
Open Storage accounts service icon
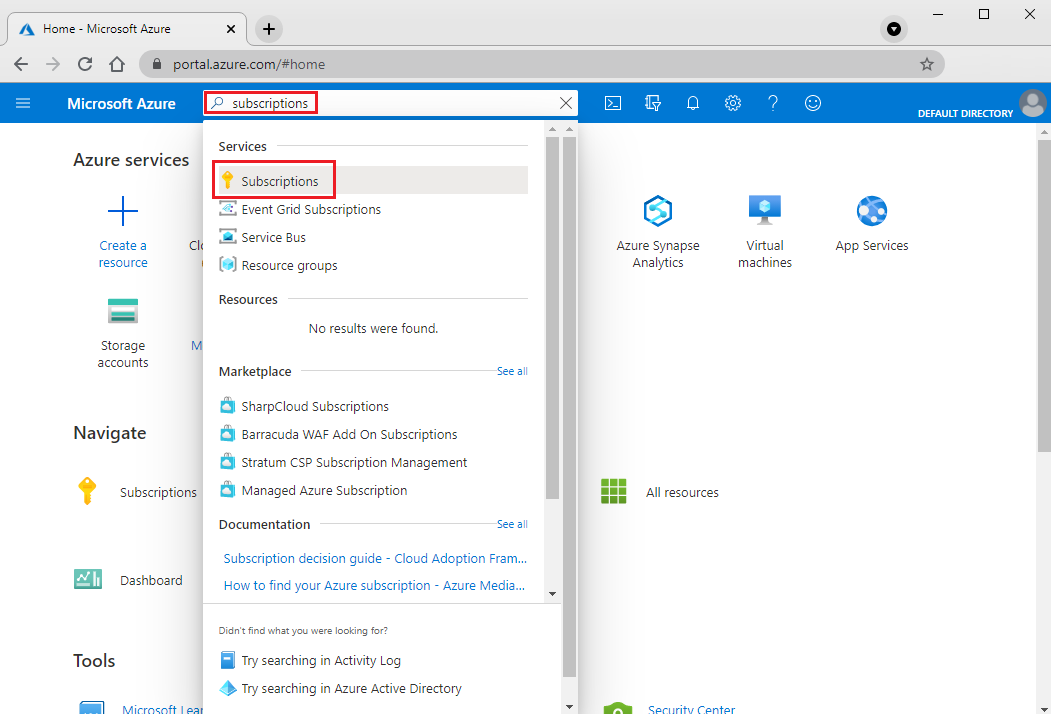[123, 311]
